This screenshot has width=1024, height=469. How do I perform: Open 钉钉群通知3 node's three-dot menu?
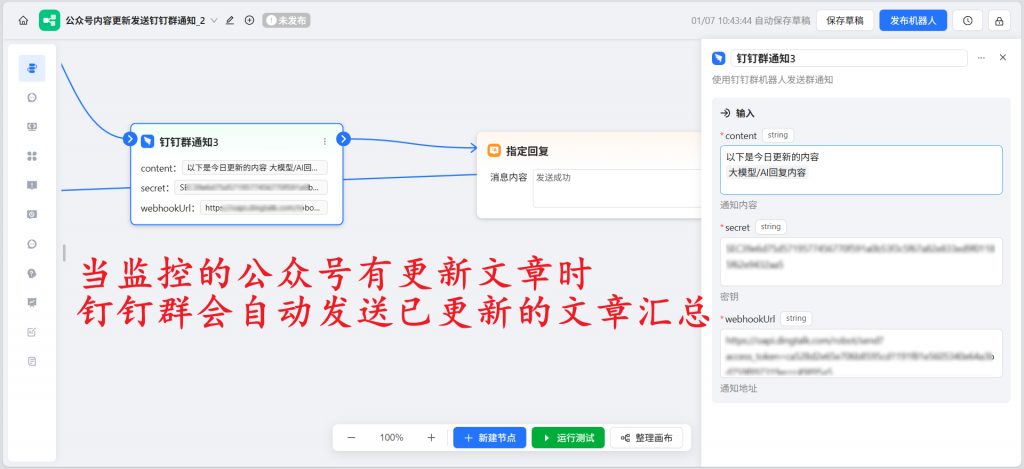[325, 141]
